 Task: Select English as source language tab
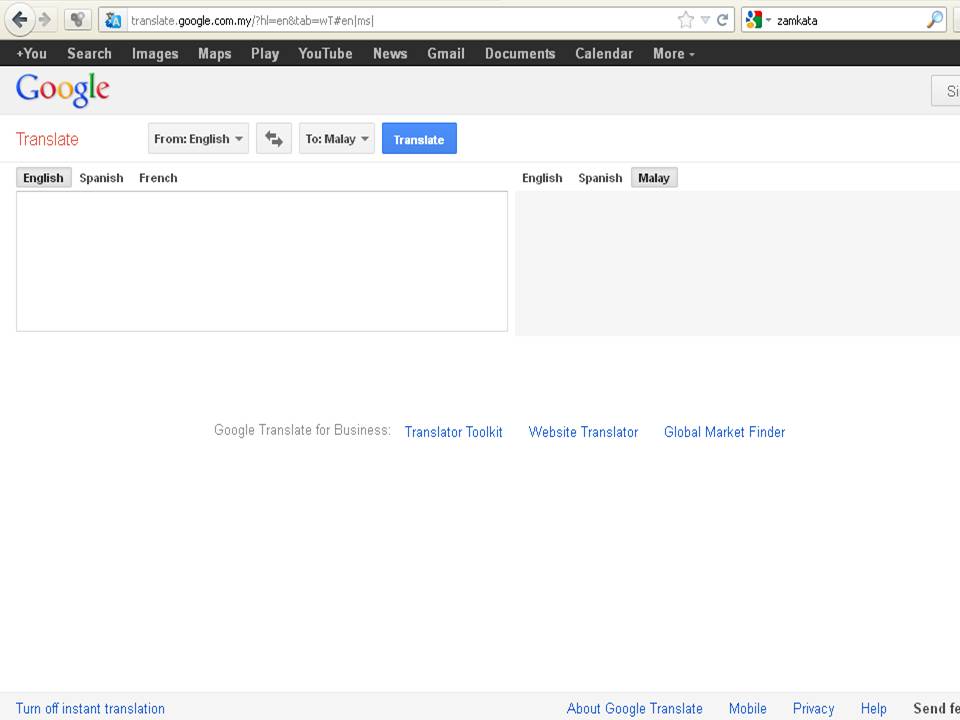[43, 178]
